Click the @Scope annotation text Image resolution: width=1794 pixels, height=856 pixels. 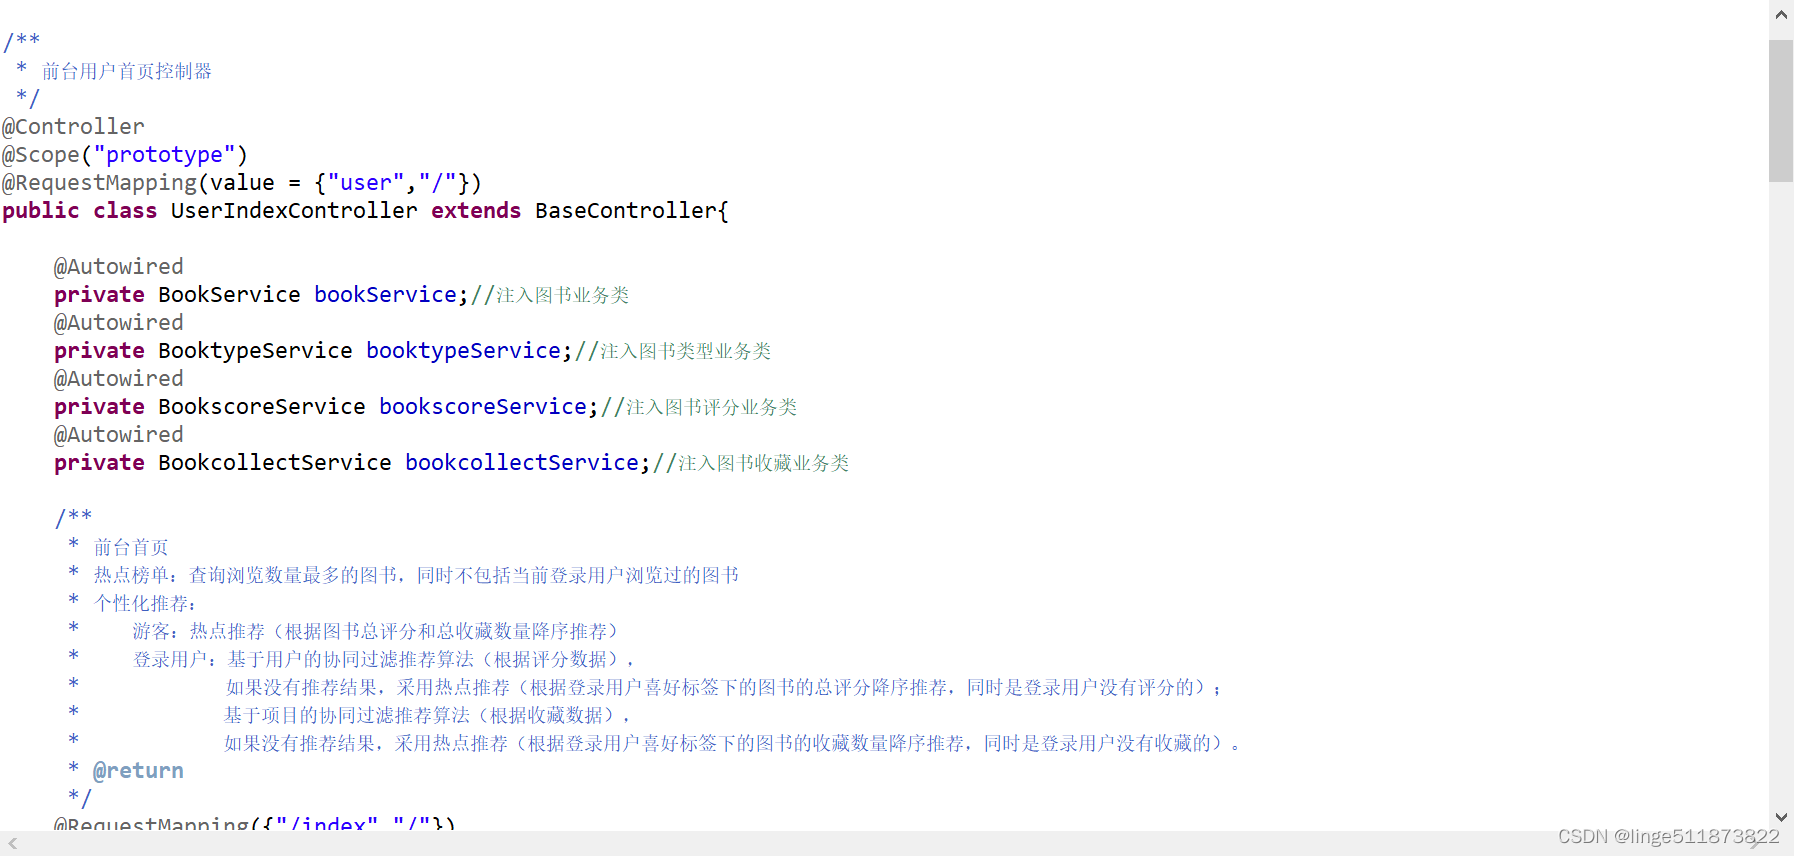[41, 155]
